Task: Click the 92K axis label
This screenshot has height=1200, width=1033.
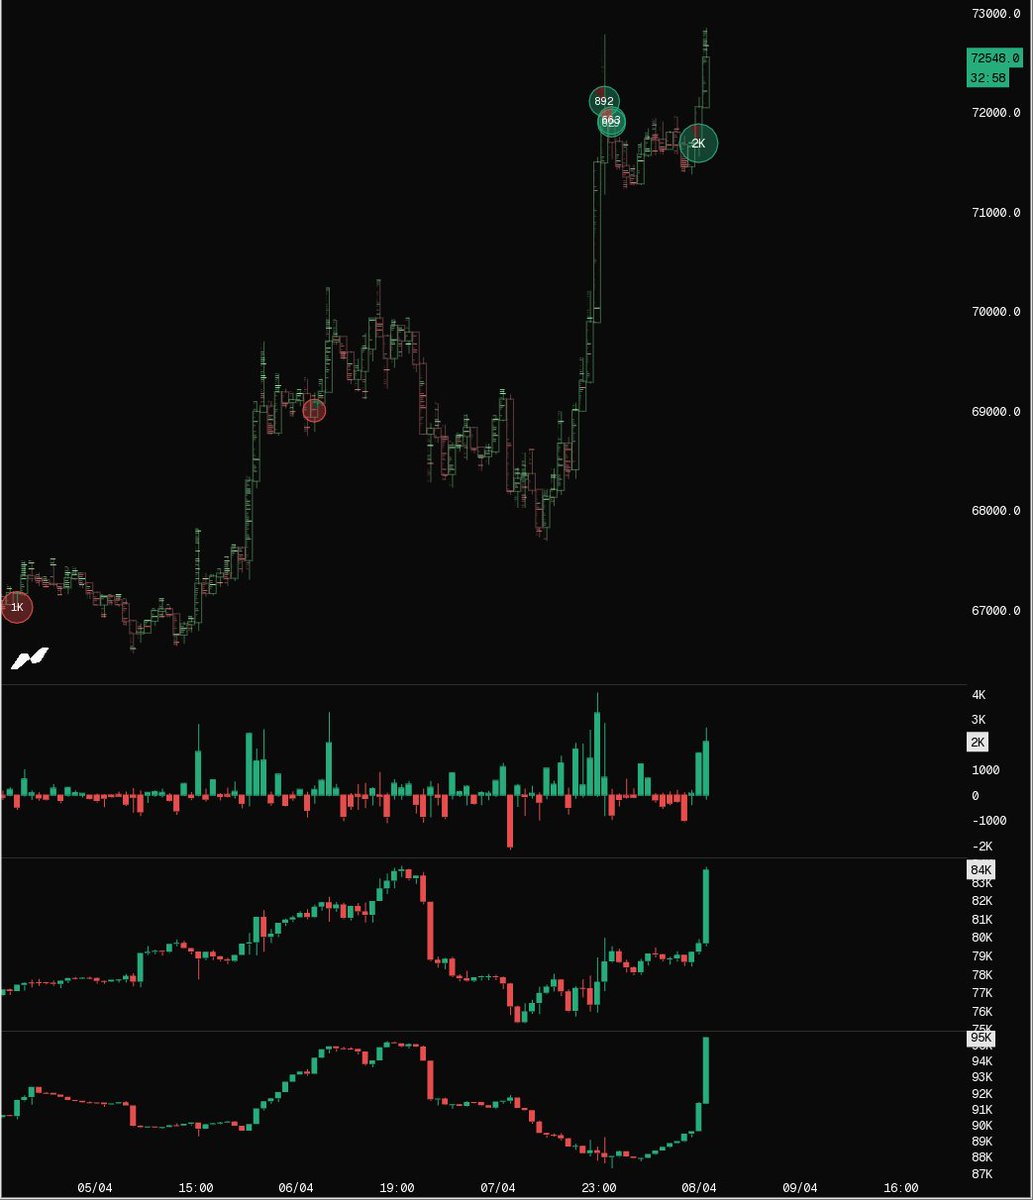Action: point(981,1094)
